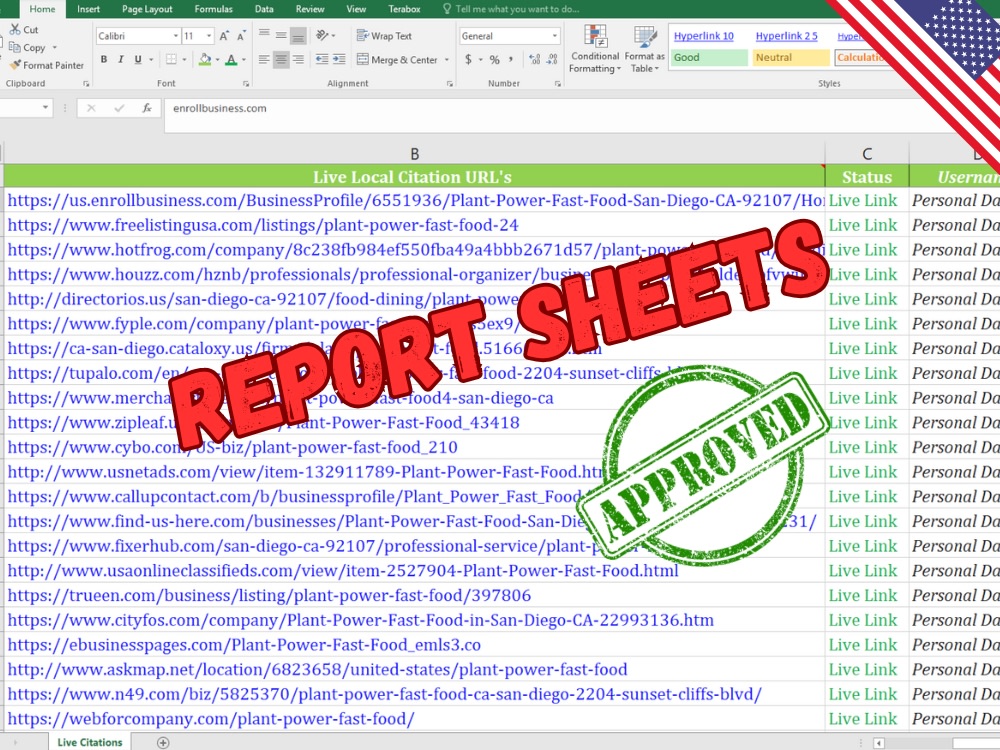This screenshot has height=750, width=1000.
Task: Click the formula bar Cancel X
Action: [x=91, y=108]
